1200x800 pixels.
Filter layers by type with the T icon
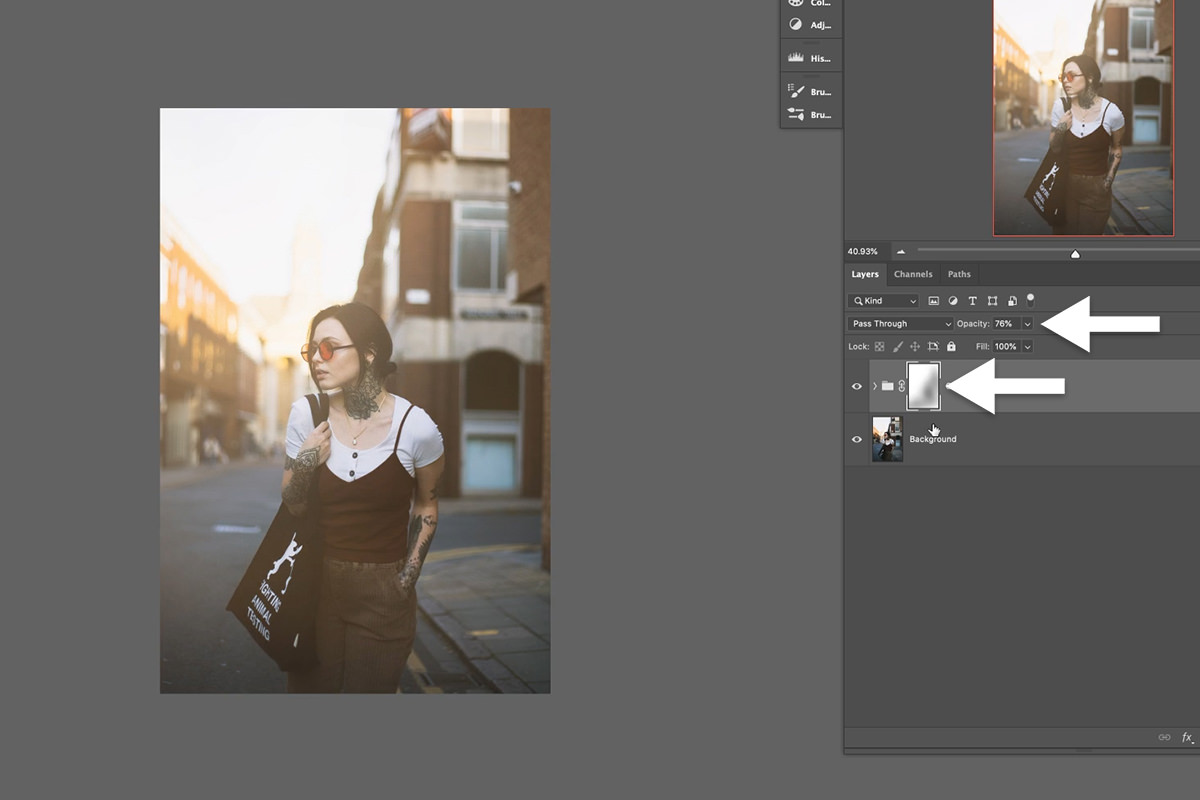tap(972, 301)
